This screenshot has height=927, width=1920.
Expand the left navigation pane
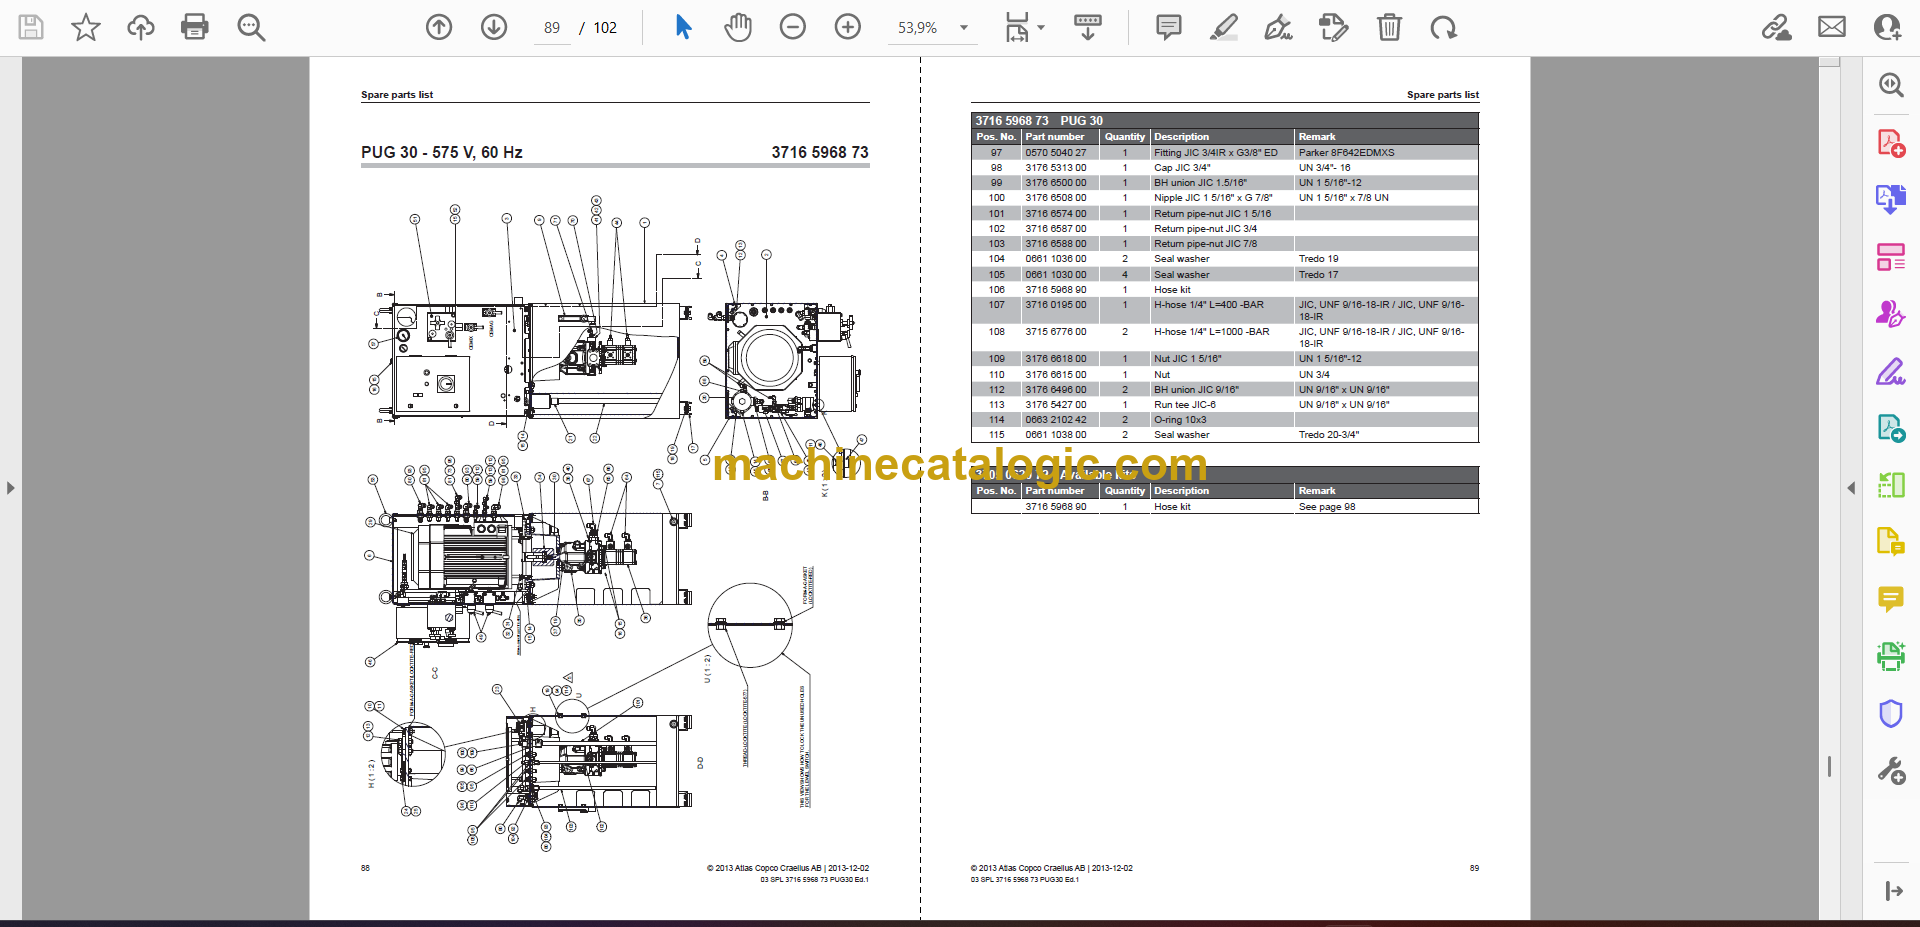pyautogui.click(x=10, y=488)
